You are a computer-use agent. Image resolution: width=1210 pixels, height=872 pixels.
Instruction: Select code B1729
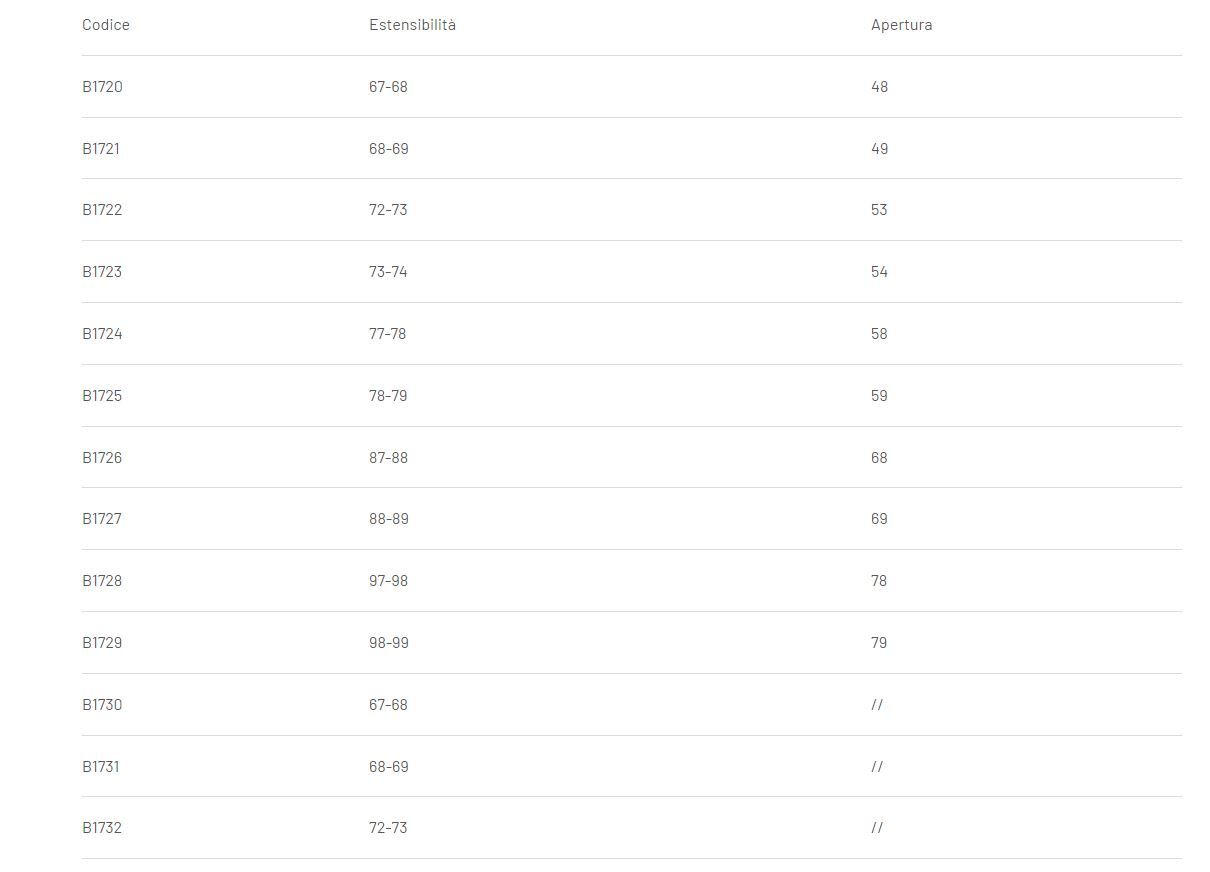[102, 643]
